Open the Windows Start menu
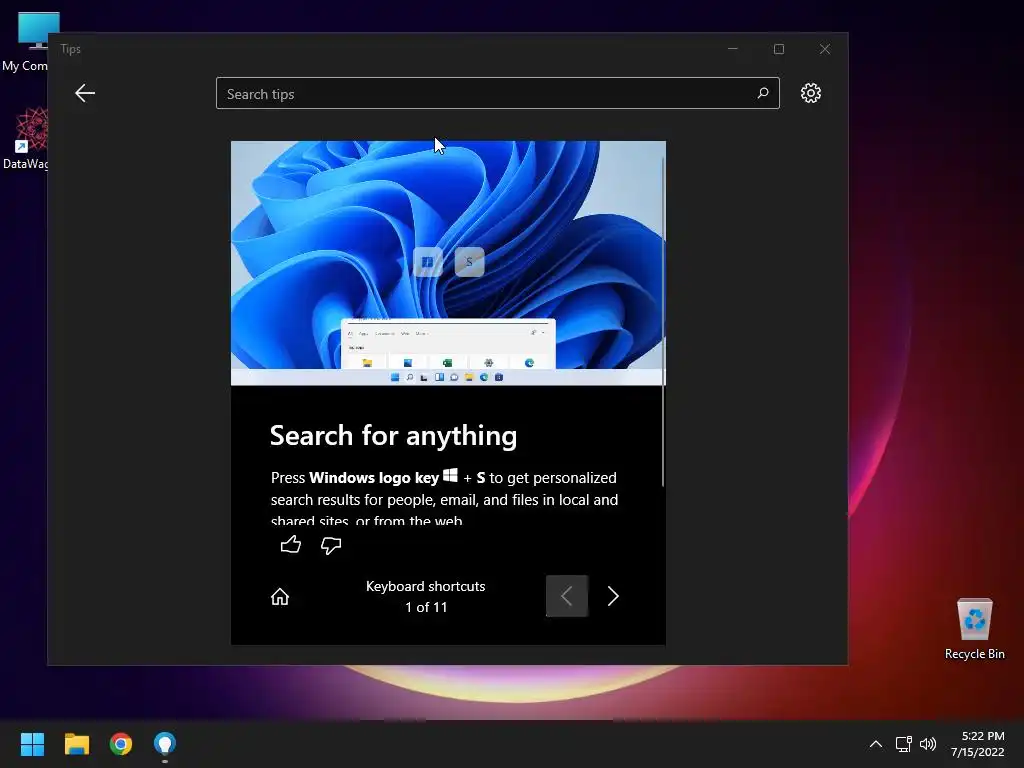This screenshot has height=768, width=1024. (x=32, y=744)
